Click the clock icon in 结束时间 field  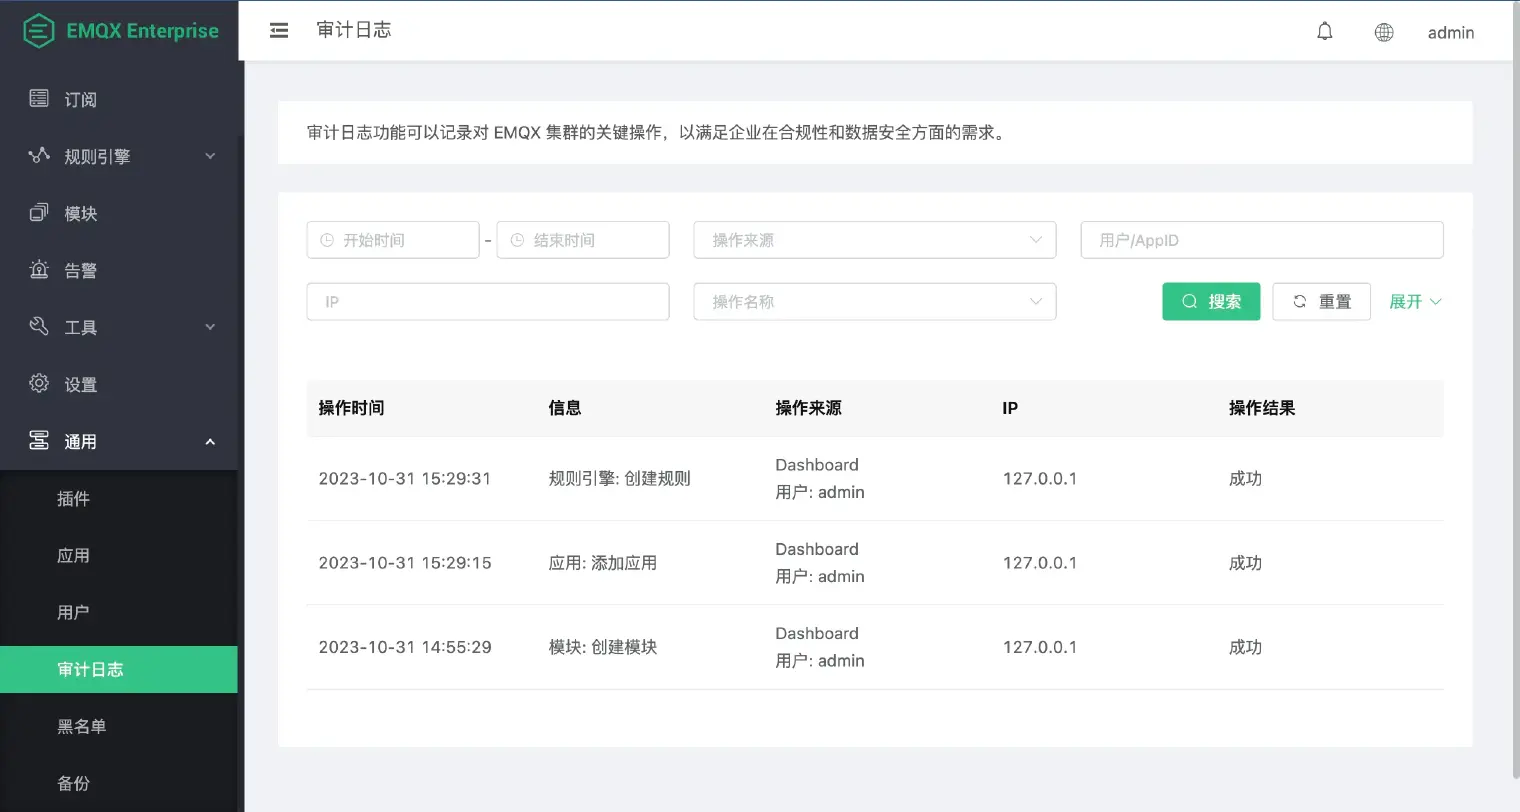(517, 240)
